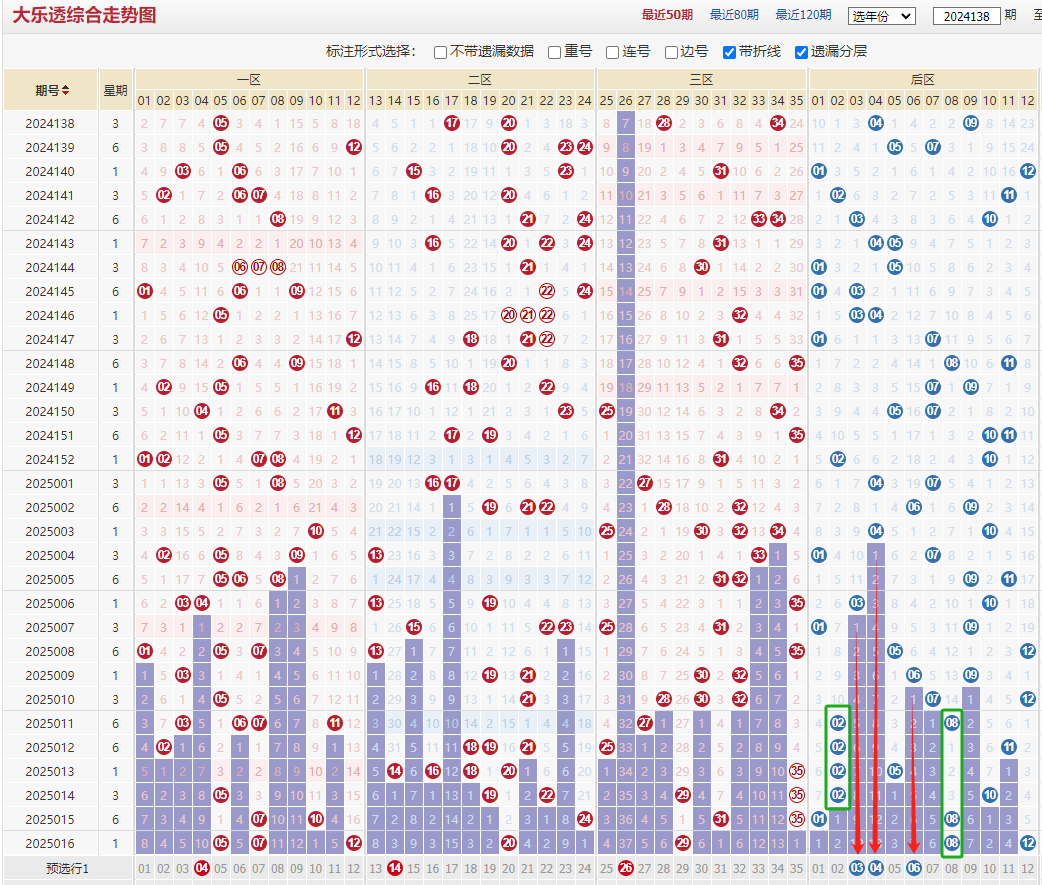Click red ball 28 in row 2024138
This screenshot has width=1042, height=885.
[x=664, y=123]
